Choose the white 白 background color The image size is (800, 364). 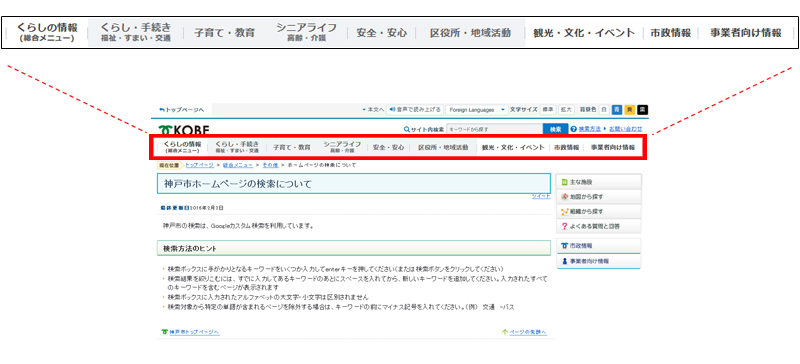tap(604, 109)
